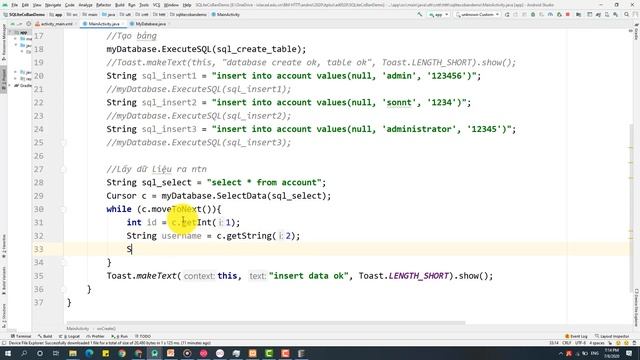The image size is (640, 360).
Task: Open the Refactor menu
Action: click(104, 5)
